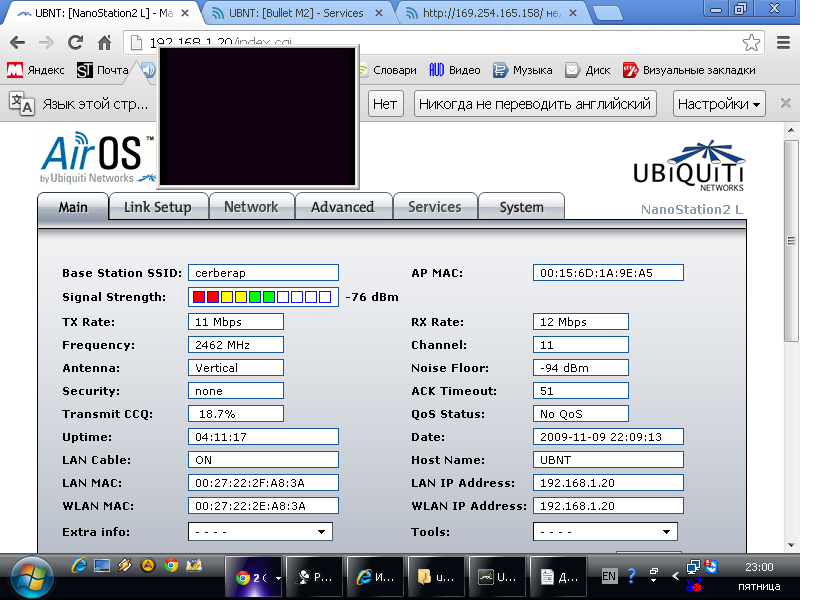Click the Нет translate button
Image resolution: width=819 pixels, height=600 pixels.
click(x=385, y=103)
